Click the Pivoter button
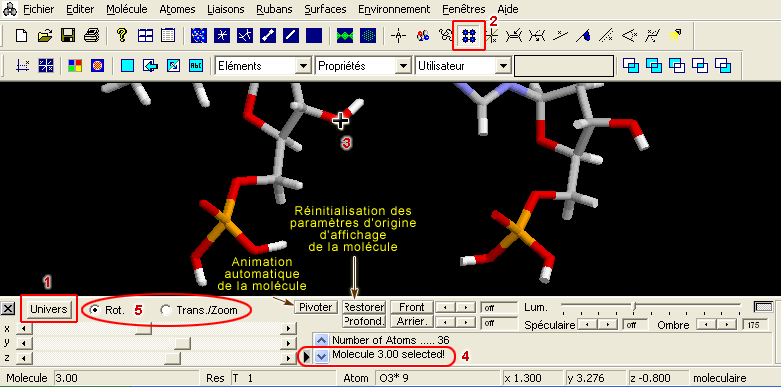 [x=316, y=307]
